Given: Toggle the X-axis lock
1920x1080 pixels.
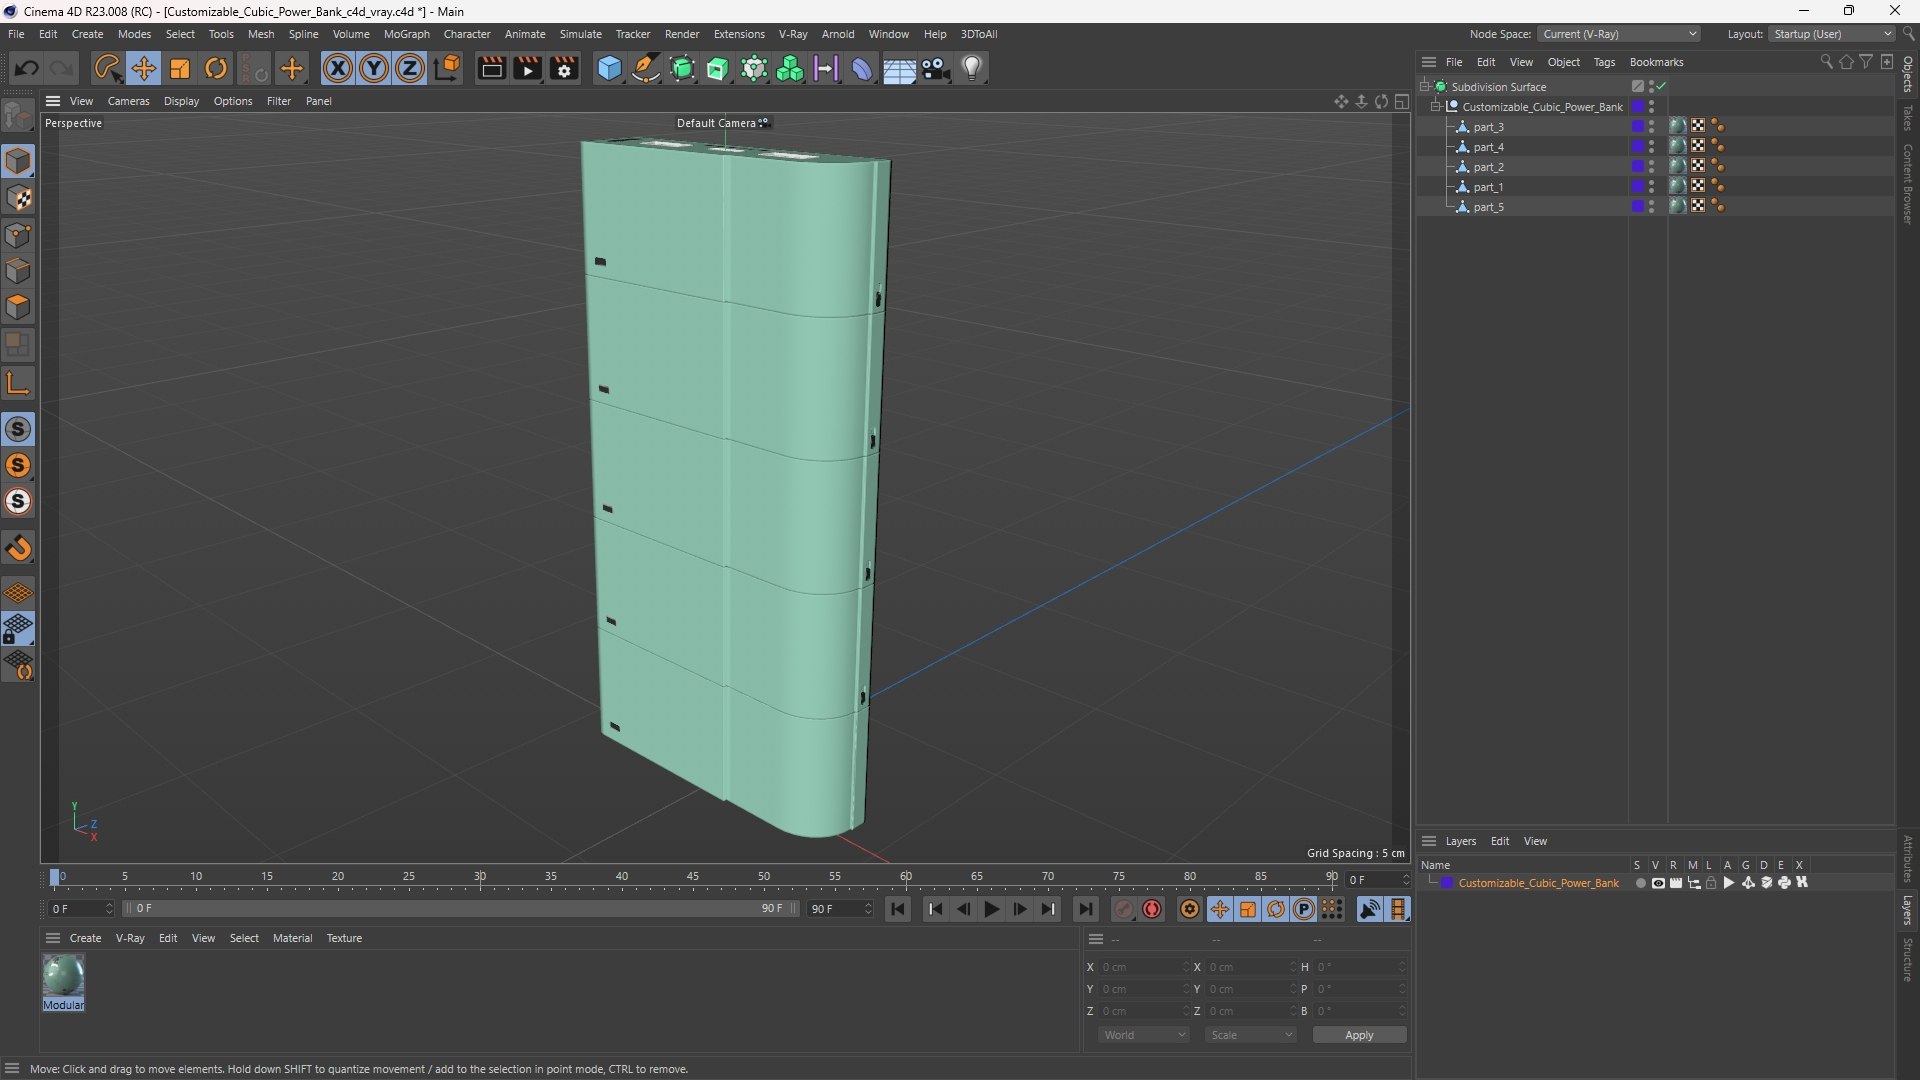Looking at the screenshot, I should coord(338,68).
